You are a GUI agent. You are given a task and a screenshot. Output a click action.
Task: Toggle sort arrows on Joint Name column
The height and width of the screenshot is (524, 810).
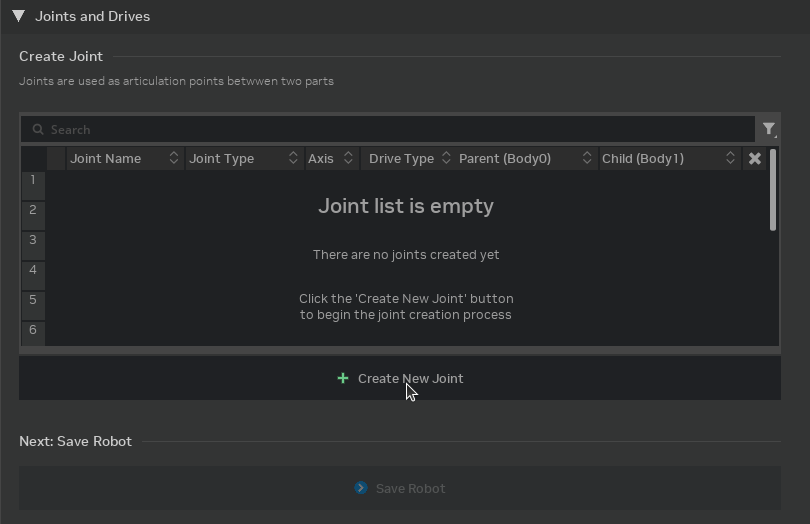173,158
